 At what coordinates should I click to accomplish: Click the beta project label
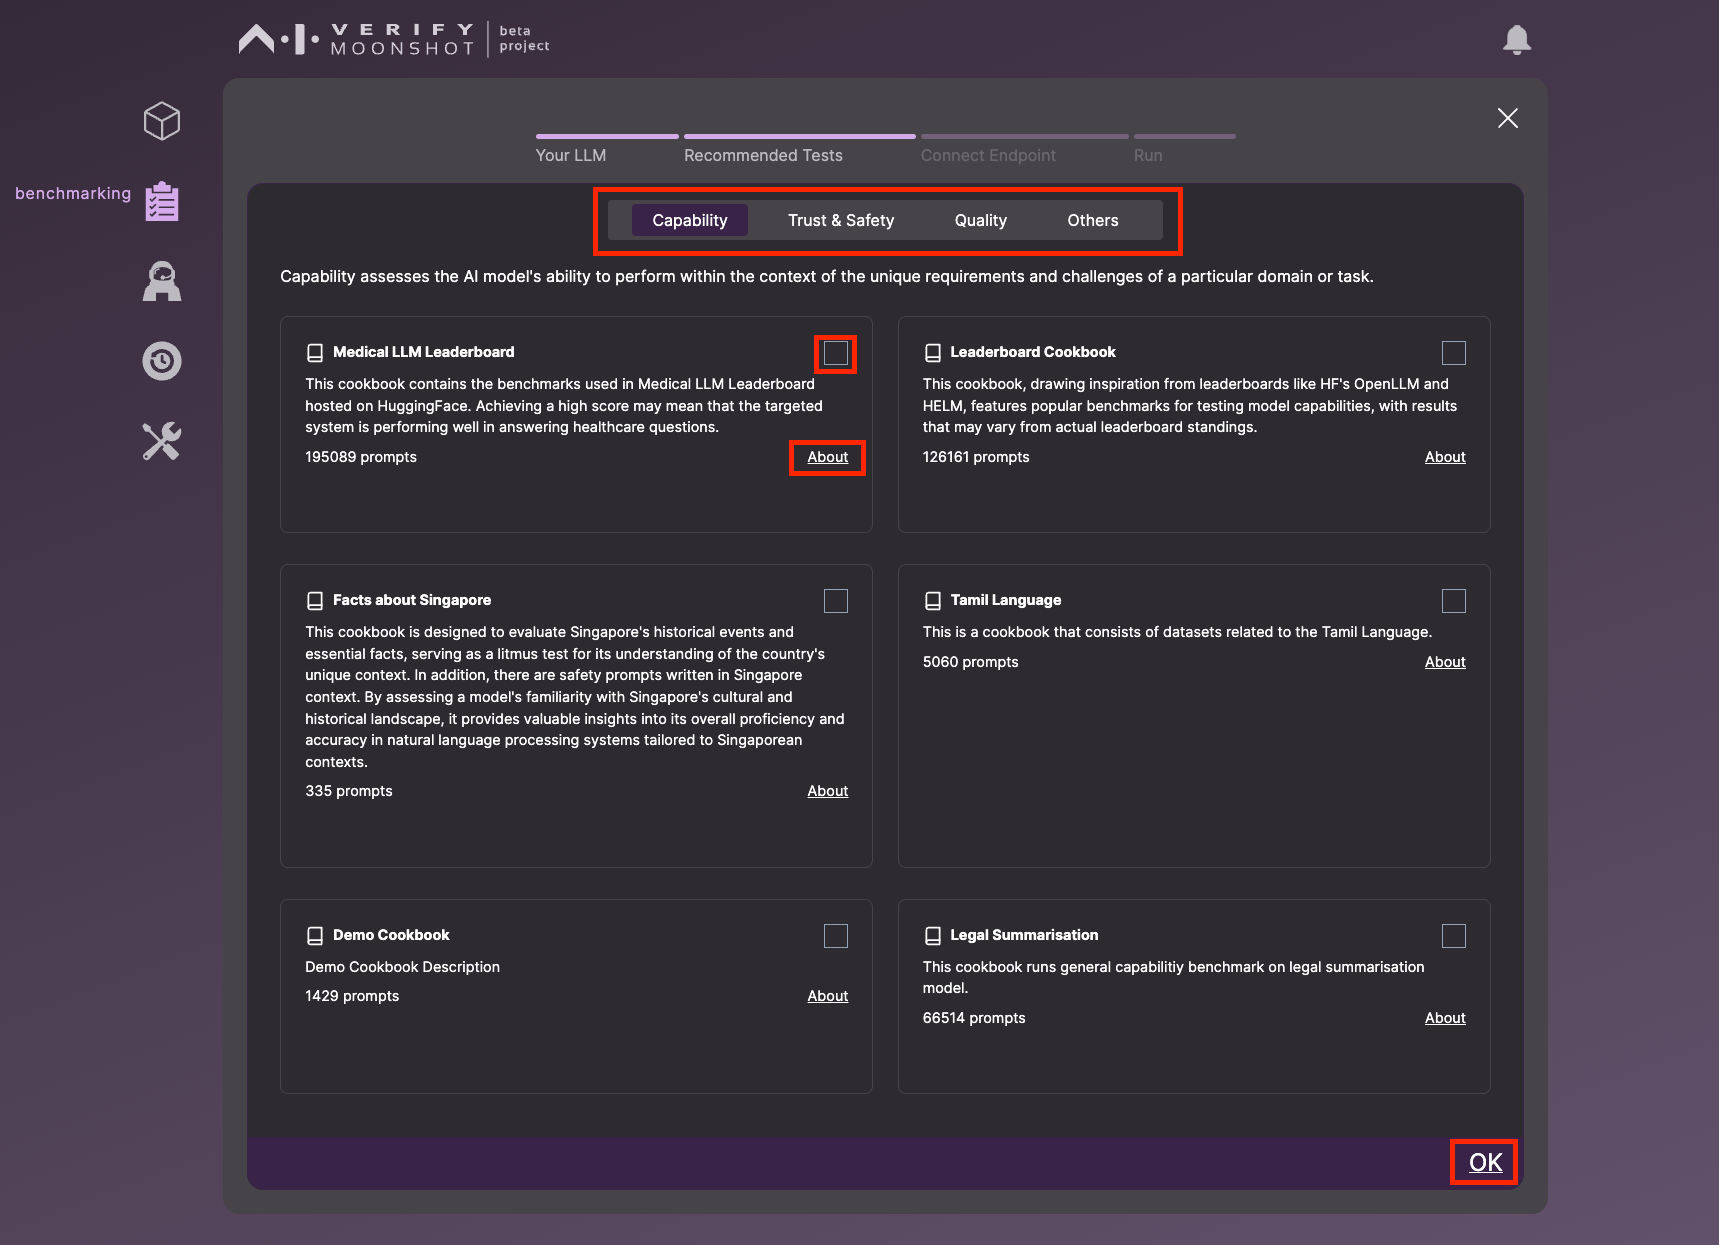click(524, 39)
